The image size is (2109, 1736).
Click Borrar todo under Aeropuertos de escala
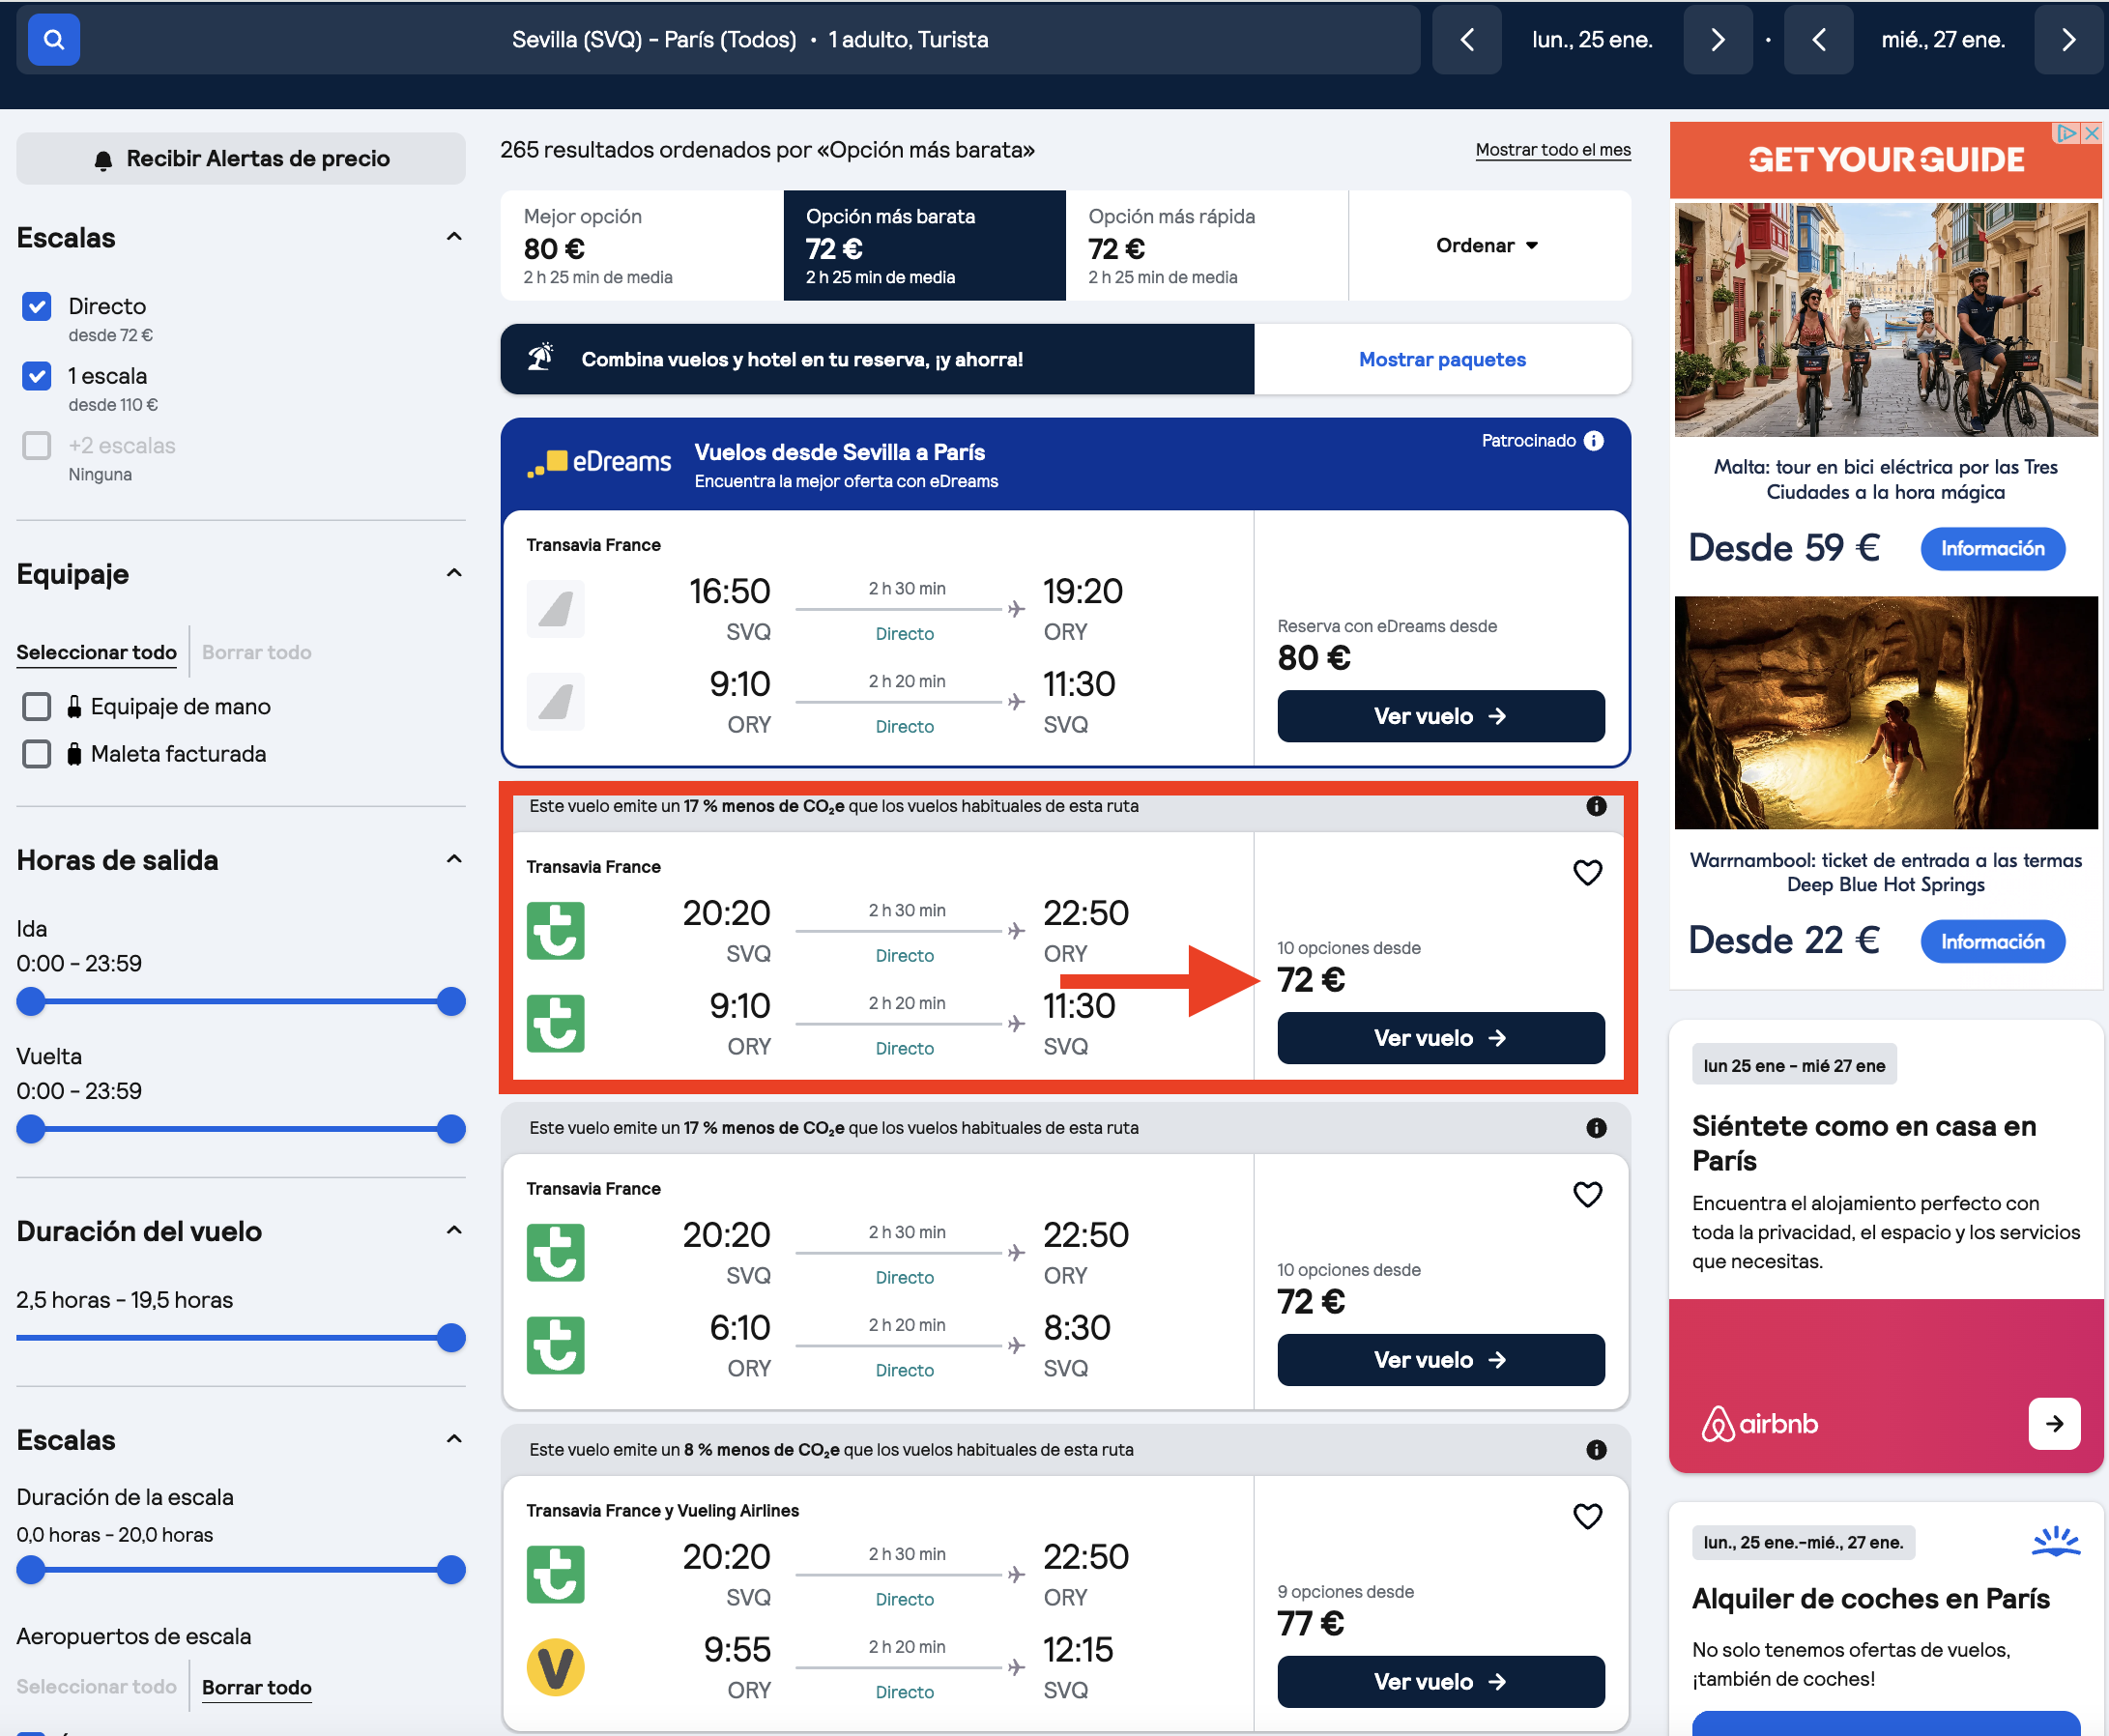point(257,1688)
